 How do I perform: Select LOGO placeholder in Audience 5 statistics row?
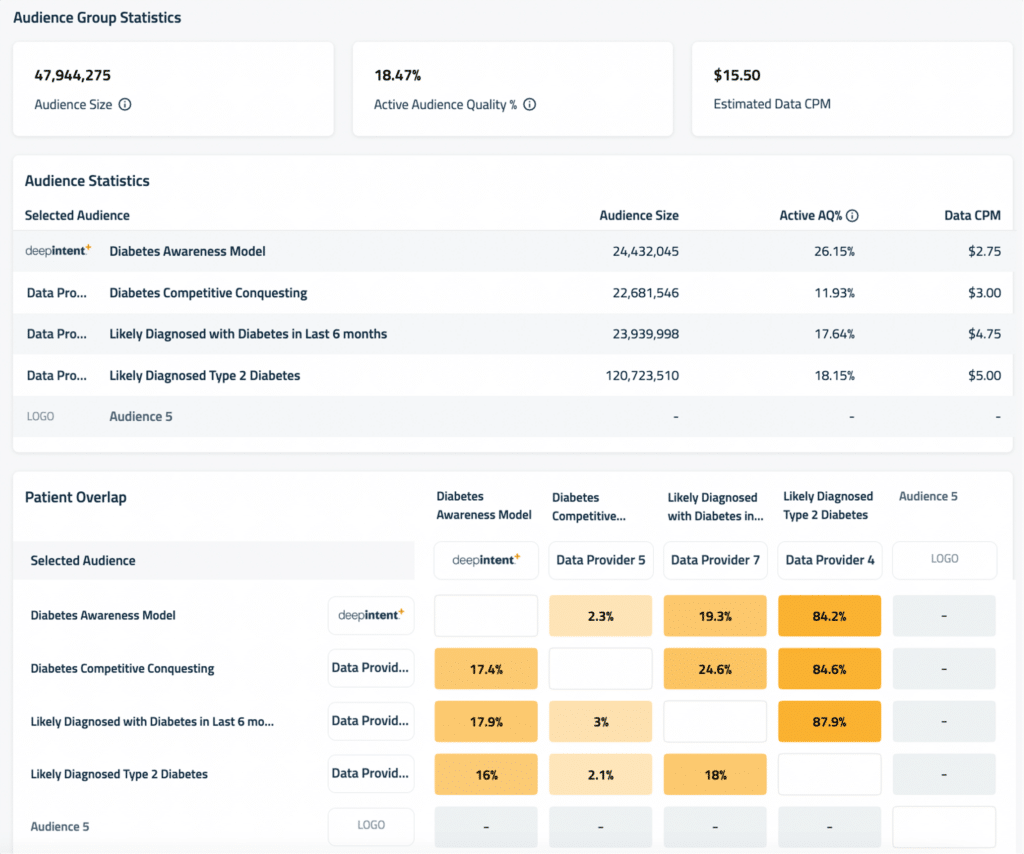(x=40, y=417)
